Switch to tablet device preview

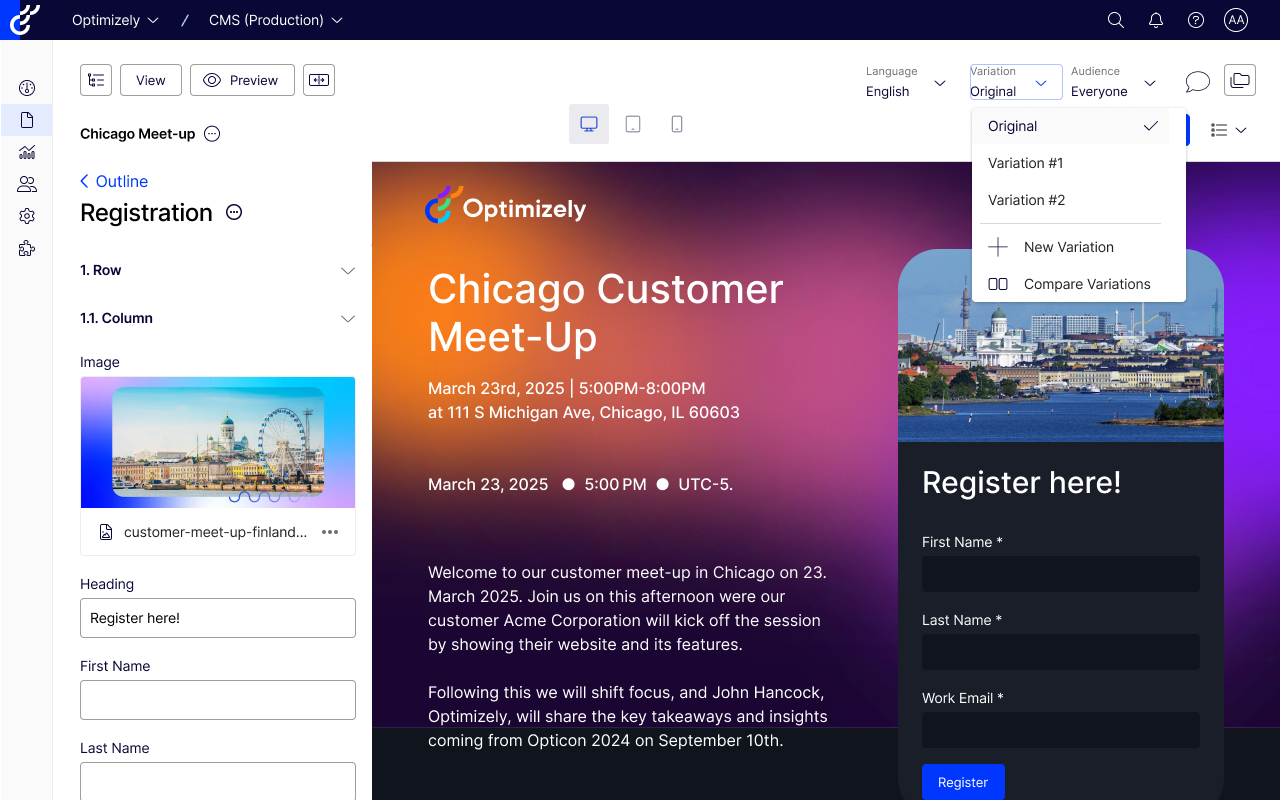click(x=633, y=124)
